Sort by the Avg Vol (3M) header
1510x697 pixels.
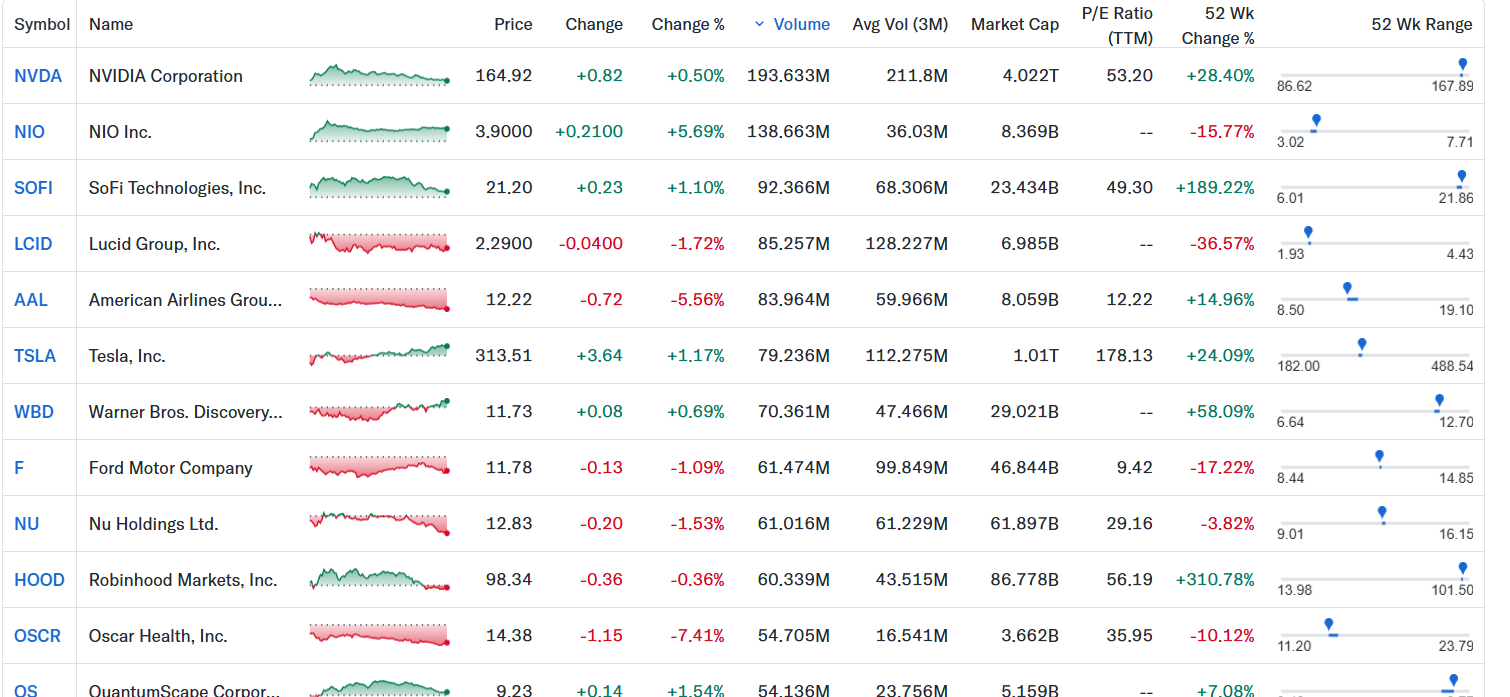point(900,24)
